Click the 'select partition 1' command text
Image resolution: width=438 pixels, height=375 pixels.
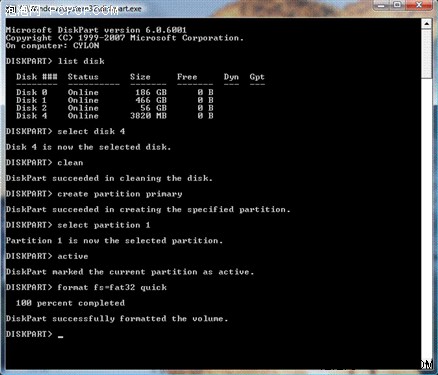[x=104, y=225]
